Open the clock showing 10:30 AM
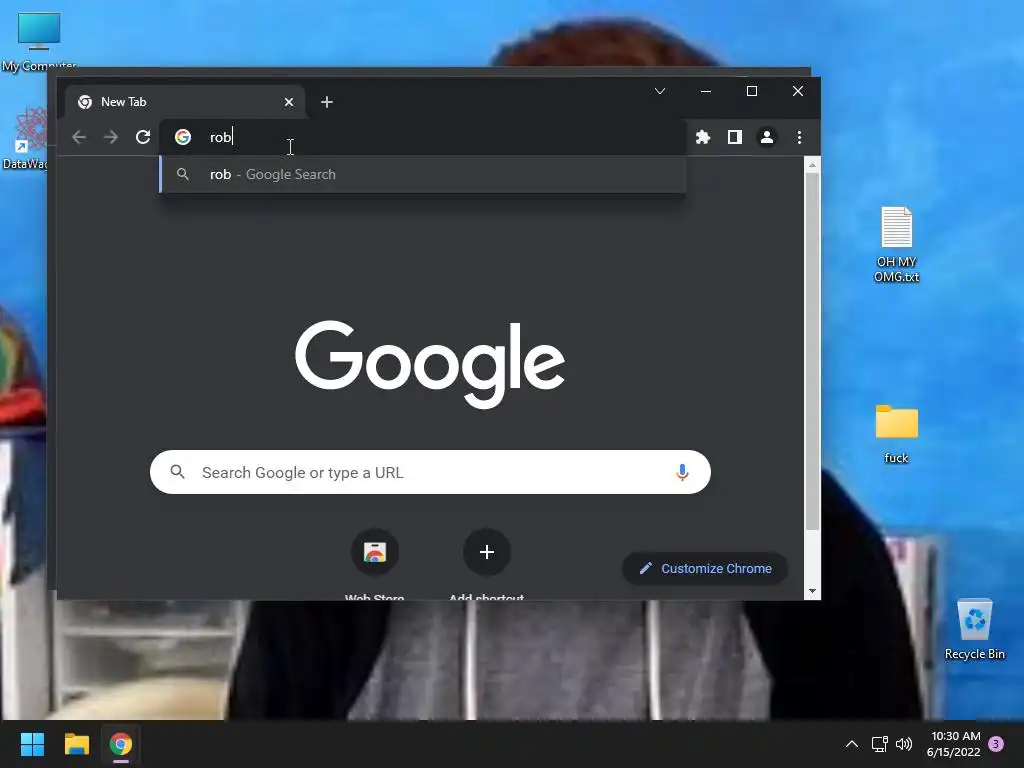 [x=953, y=744]
